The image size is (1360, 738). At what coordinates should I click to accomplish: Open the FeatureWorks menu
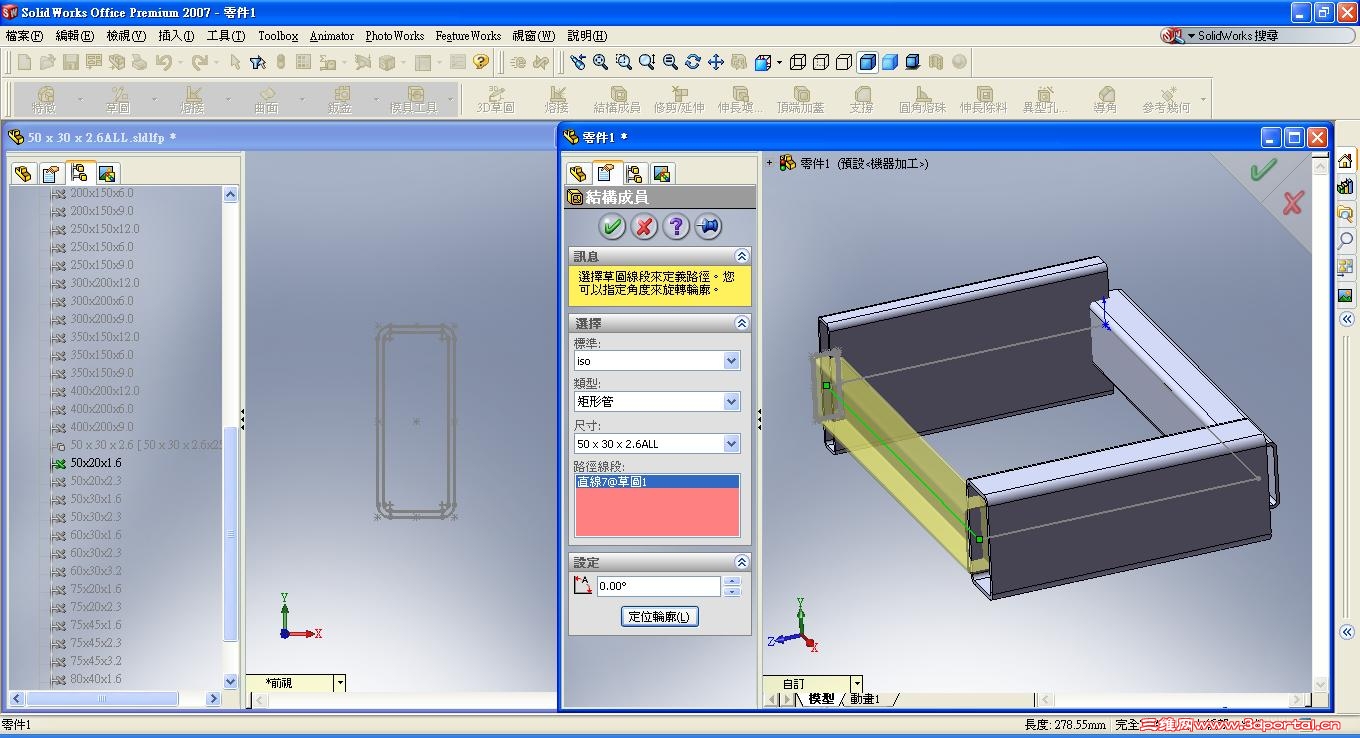(x=468, y=36)
